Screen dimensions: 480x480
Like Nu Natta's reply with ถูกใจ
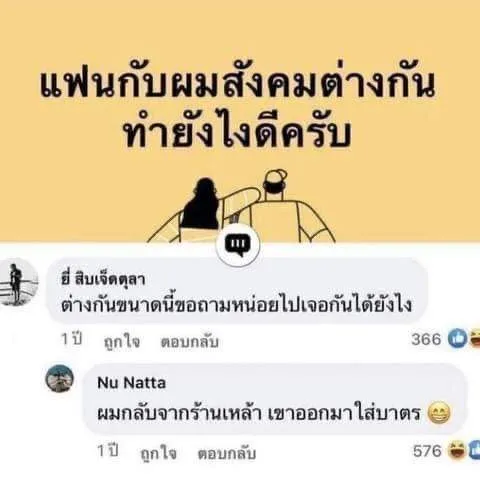coord(158,453)
